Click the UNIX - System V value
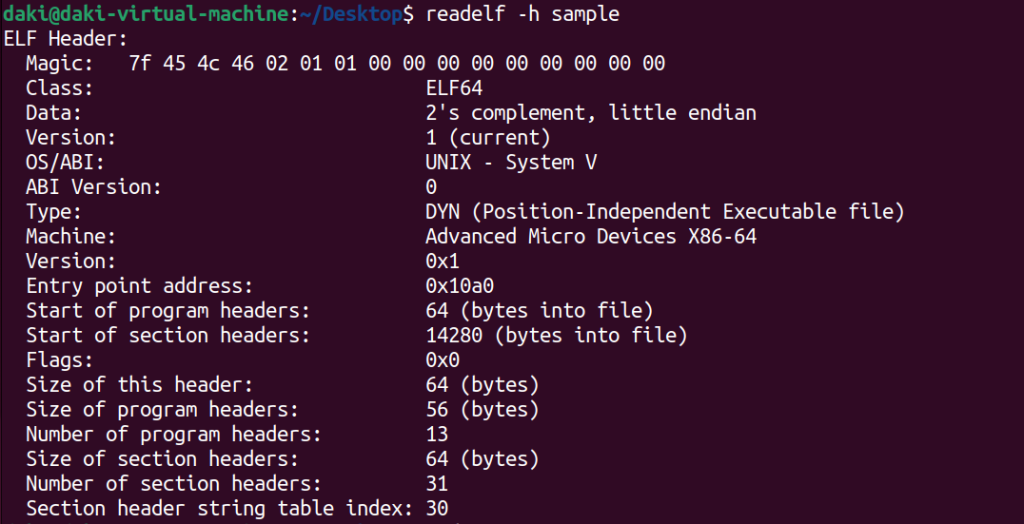The width and height of the screenshot is (1024, 524). point(511,162)
